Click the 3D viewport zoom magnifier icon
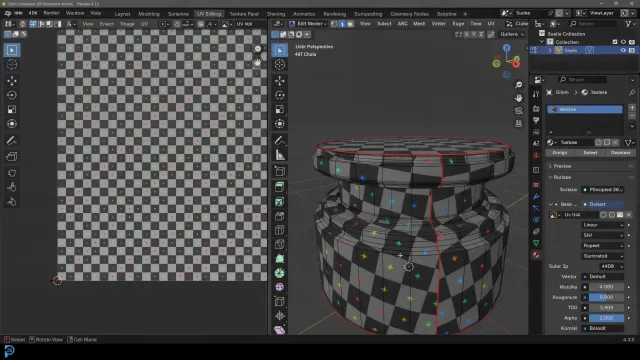Image resolution: width=640 pixels, height=360 pixels. [518, 85]
